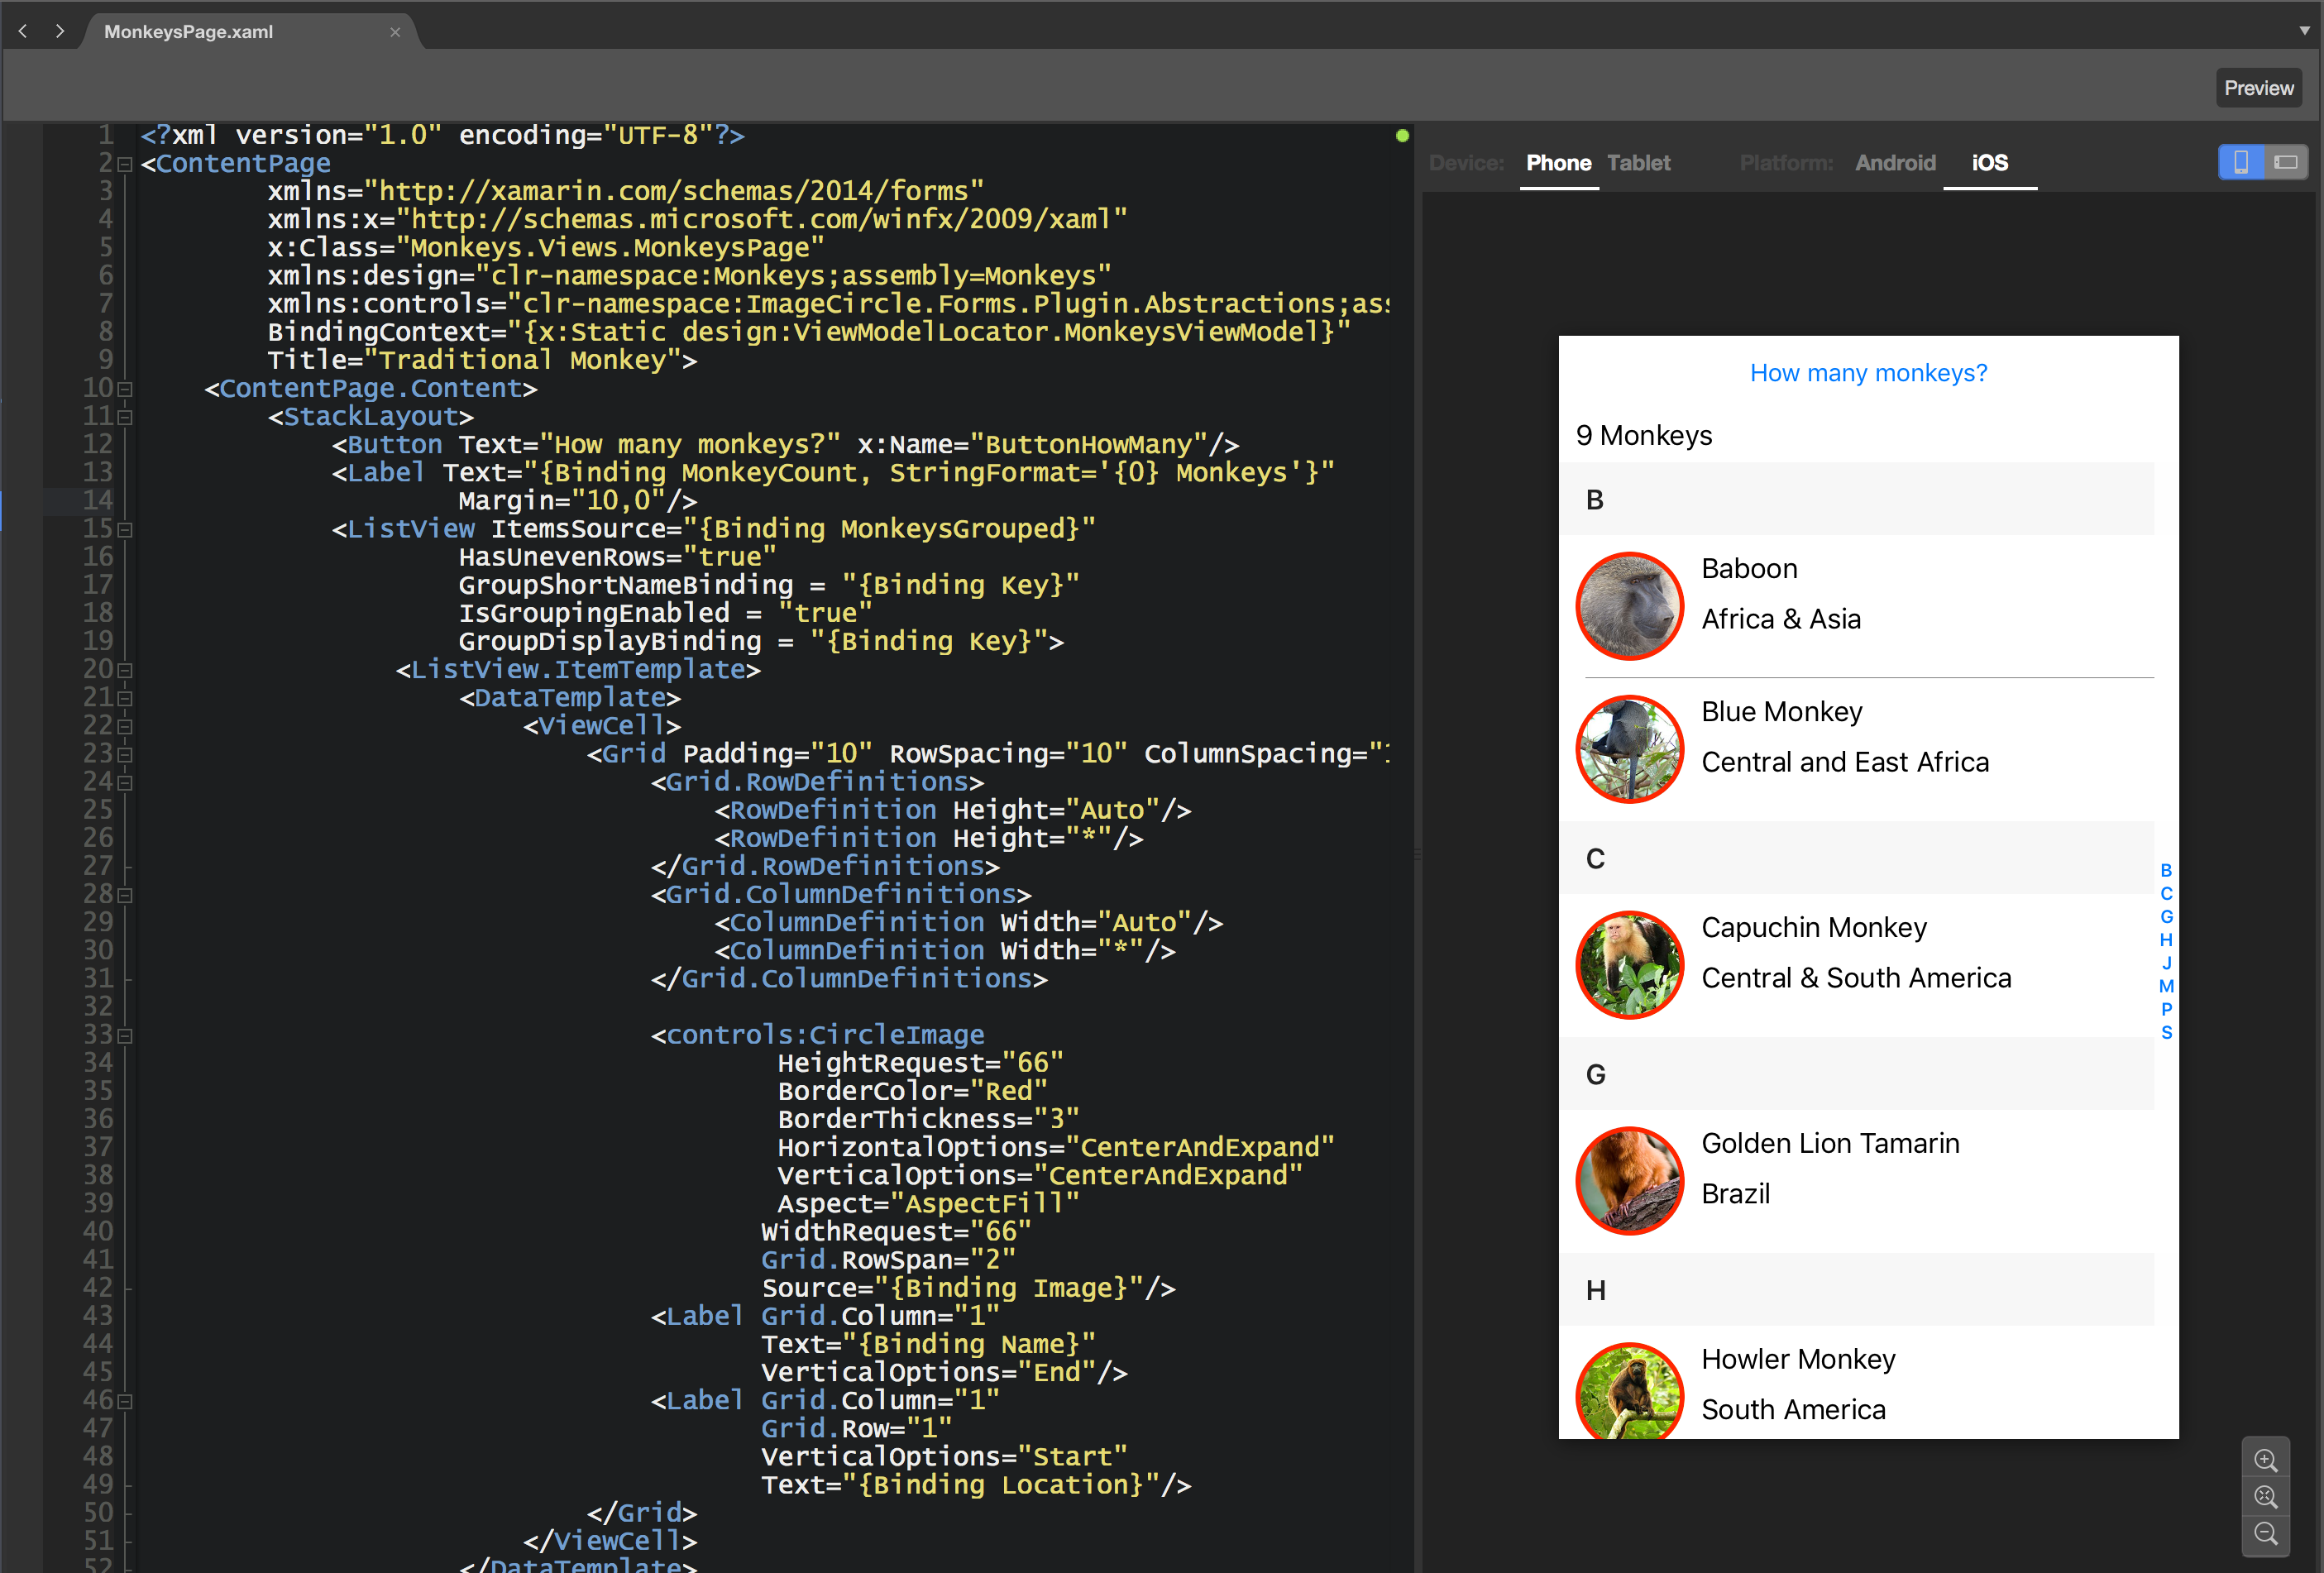Open the document tabs dropdown arrow
2324x1573 pixels.
coord(2304,30)
